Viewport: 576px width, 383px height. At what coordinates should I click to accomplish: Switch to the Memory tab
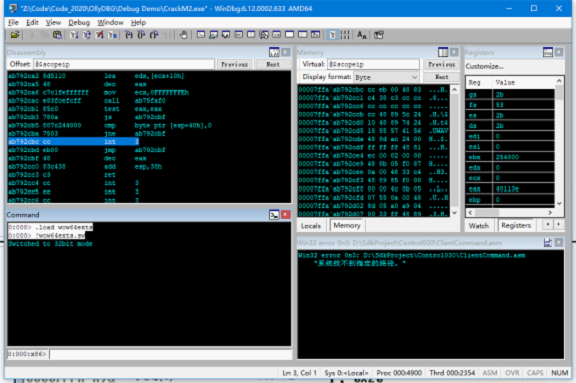click(347, 225)
